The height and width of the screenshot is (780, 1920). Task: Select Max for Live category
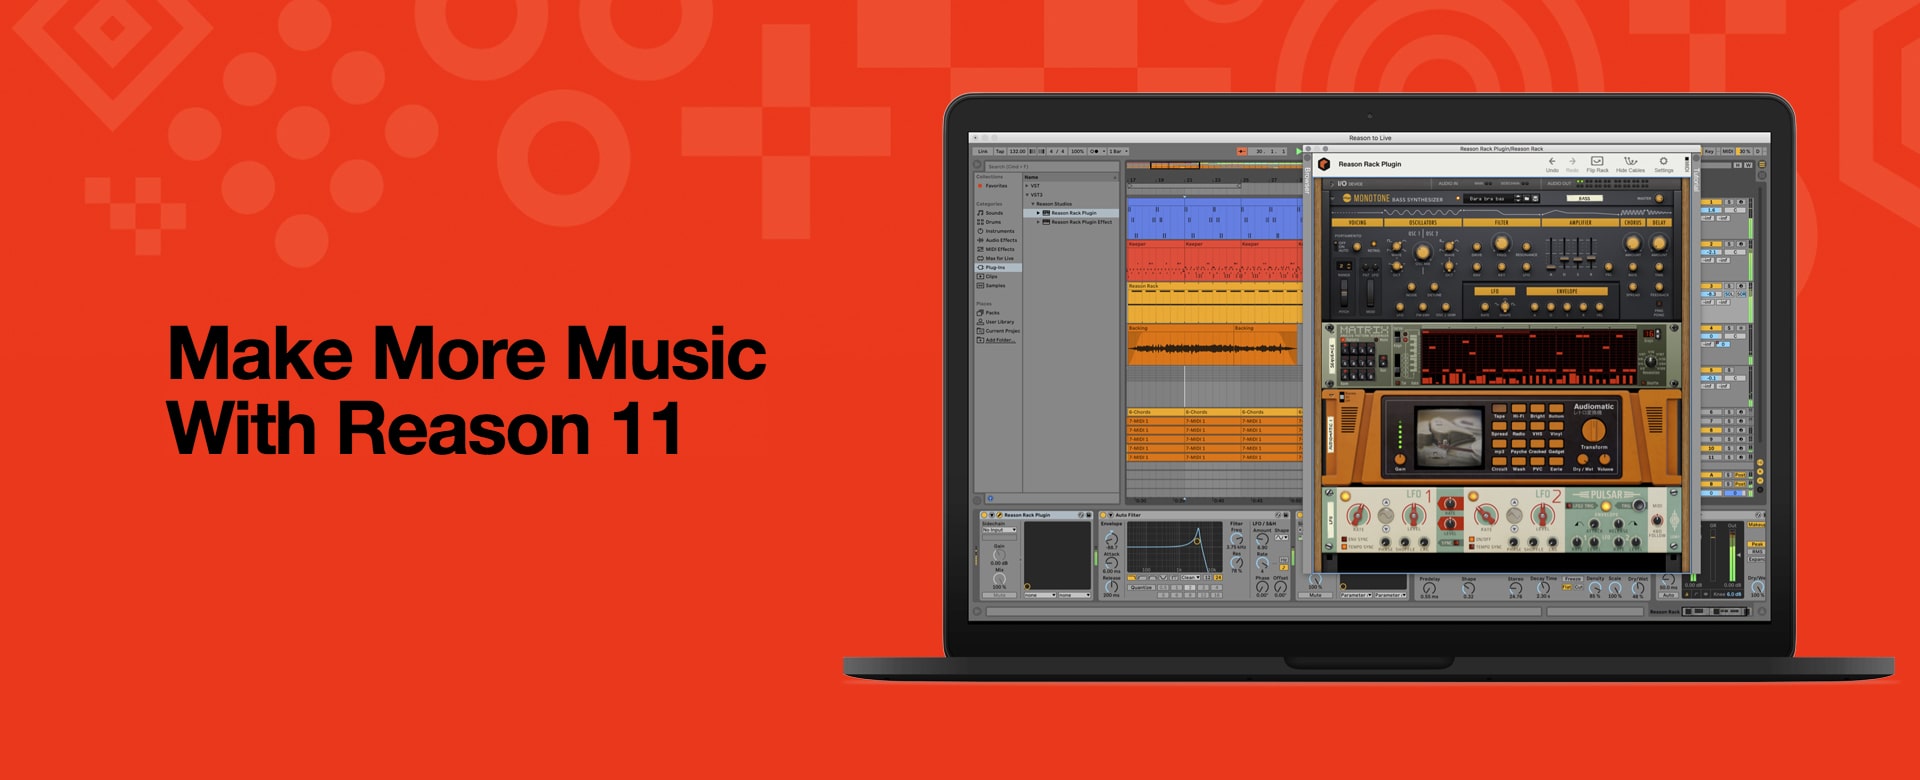[x=997, y=258]
